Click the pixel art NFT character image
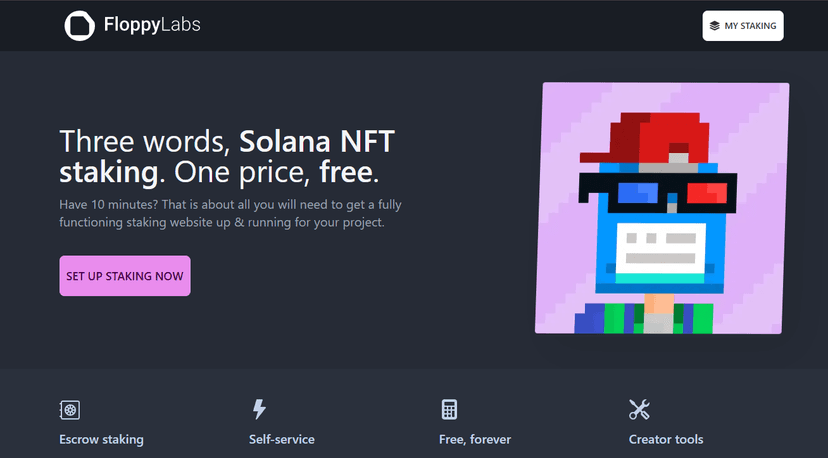Image resolution: width=828 pixels, height=458 pixels. 662,208
